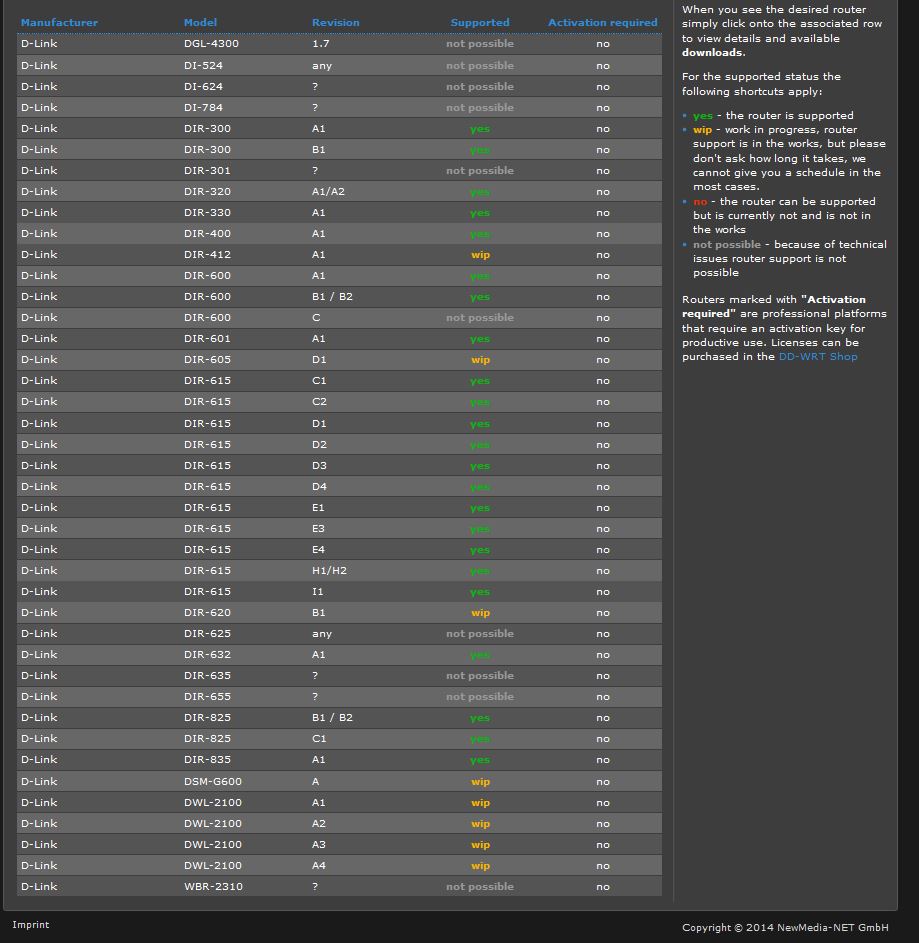Click DIR-615 in the C1 revision row
Image resolution: width=919 pixels, height=943 pixels.
point(207,381)
